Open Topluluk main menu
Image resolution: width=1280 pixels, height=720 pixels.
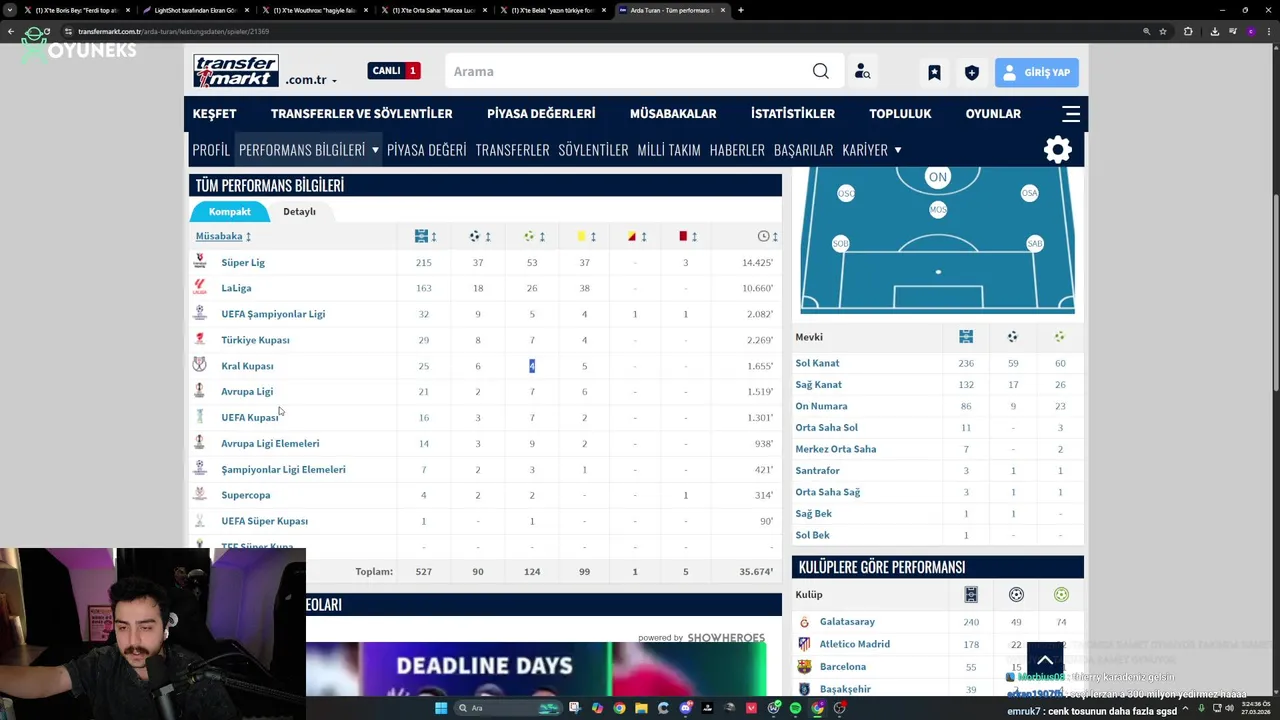click(900, 113)
